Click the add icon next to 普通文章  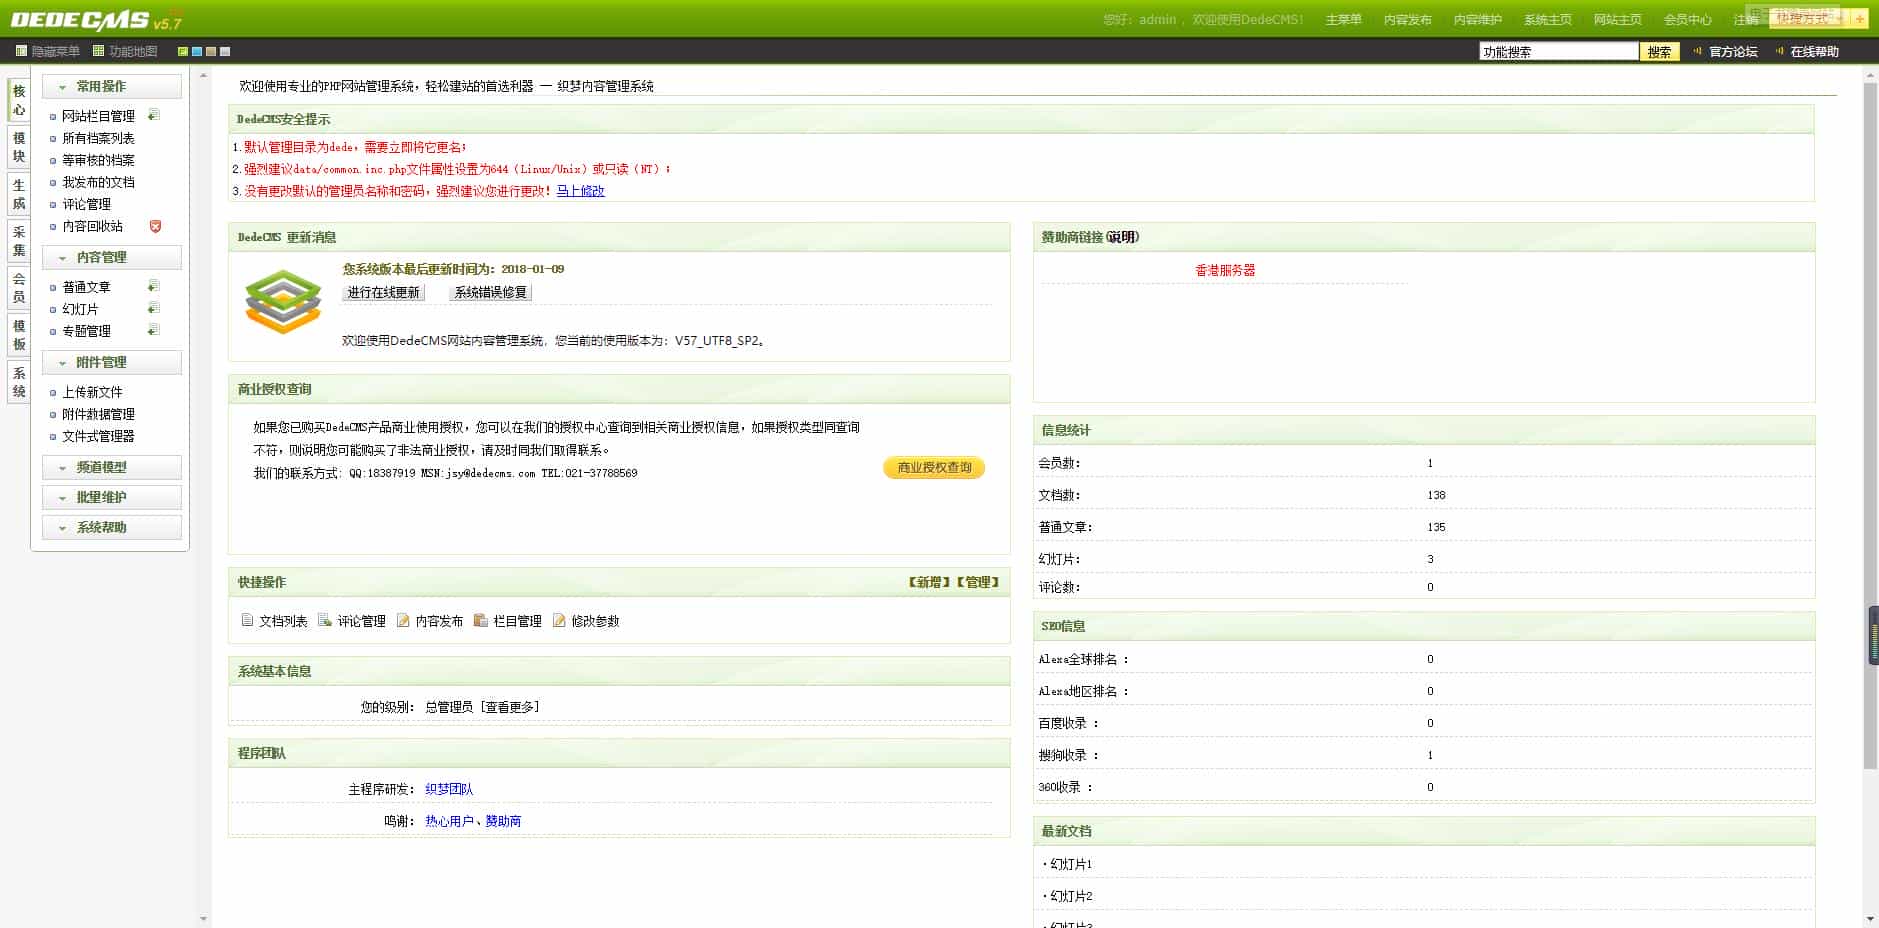pos(154,286)
